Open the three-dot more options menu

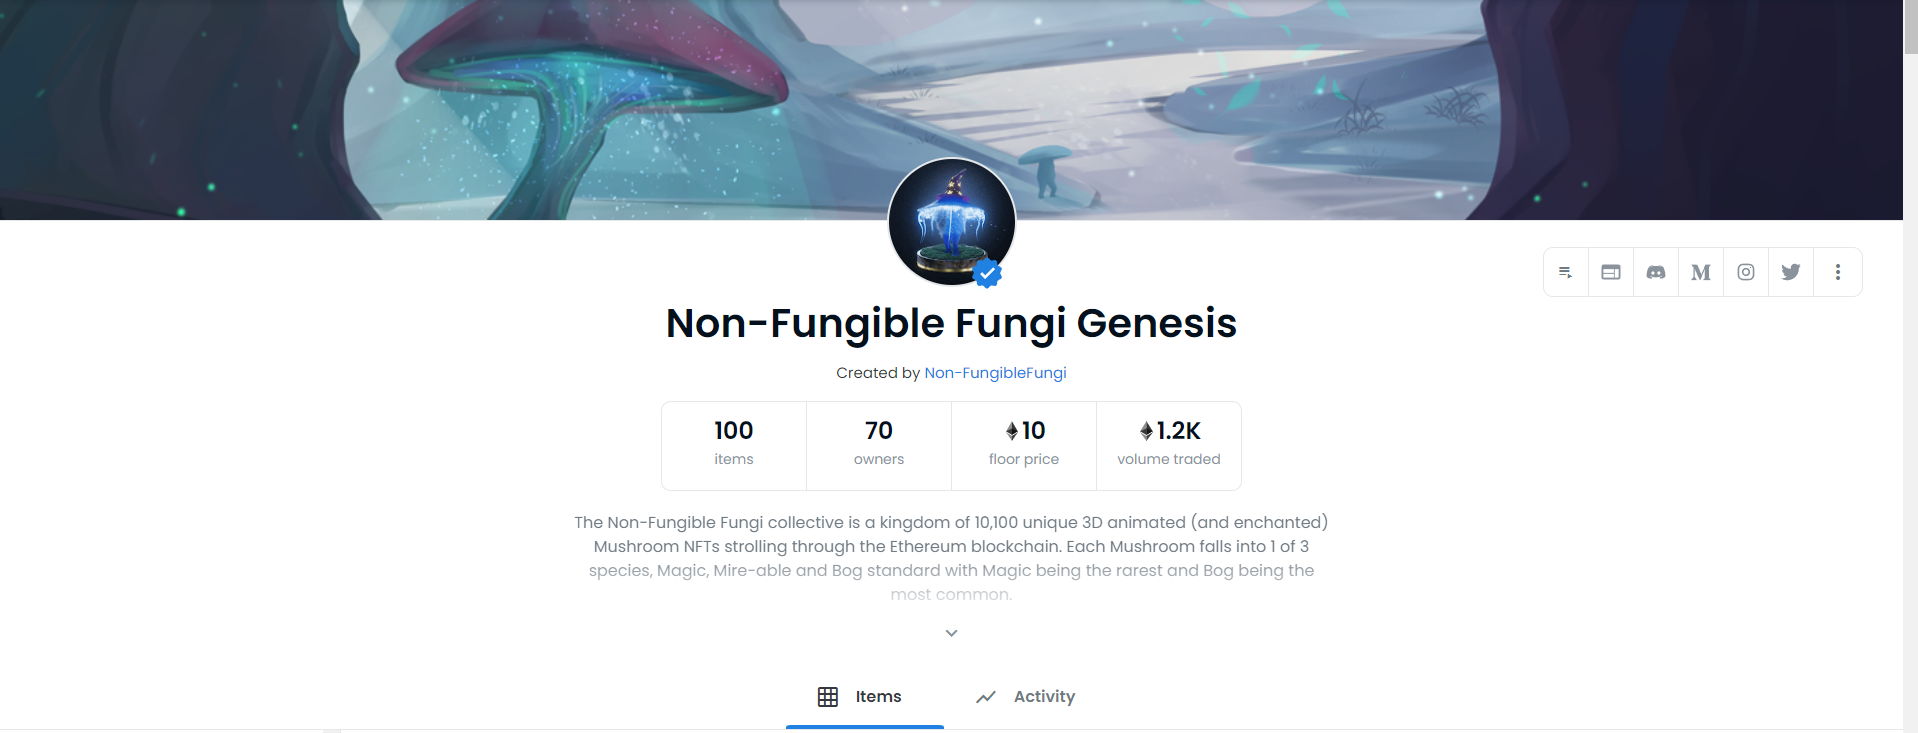[x=1838, y=272]
